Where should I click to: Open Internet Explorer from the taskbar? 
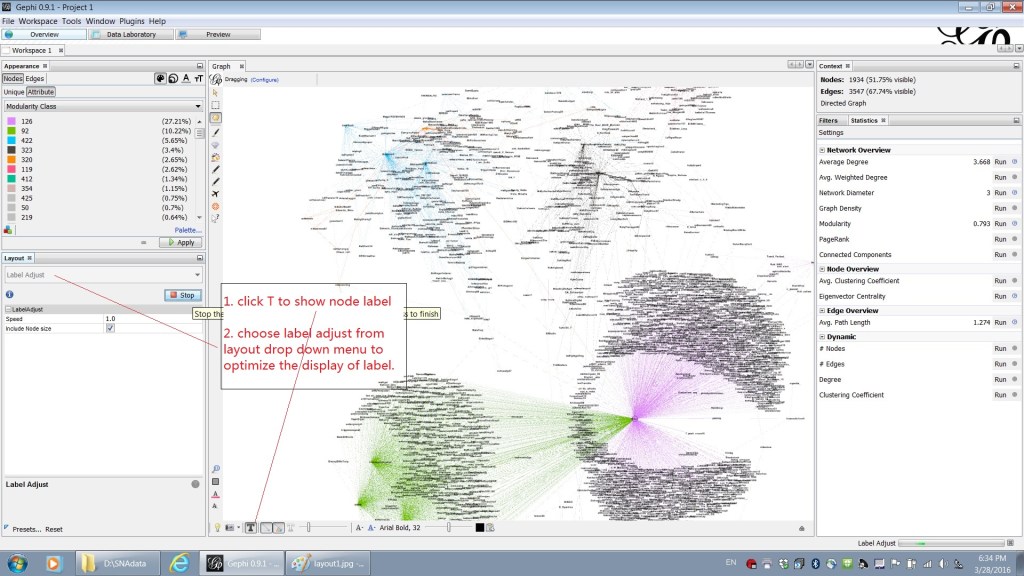click(x=180, y=563)
